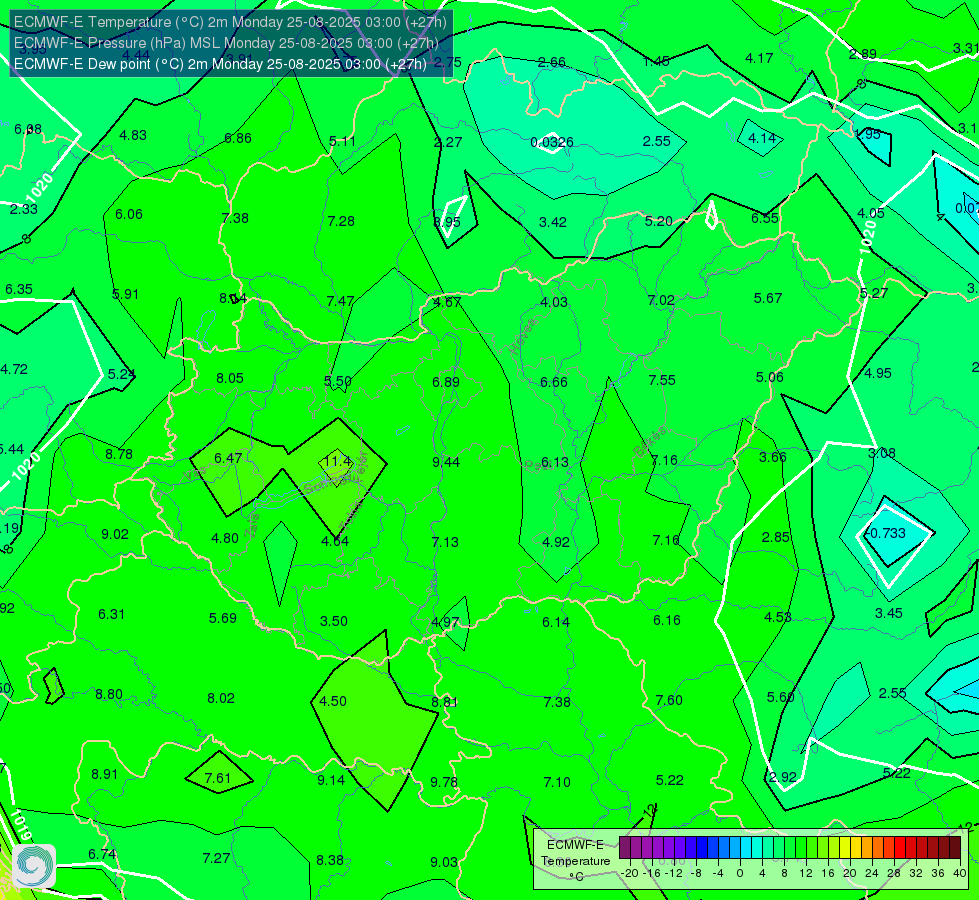Click the 6.89 value on the map
The height and width of the screenshot is (900, 979).
tap(446, 382)
